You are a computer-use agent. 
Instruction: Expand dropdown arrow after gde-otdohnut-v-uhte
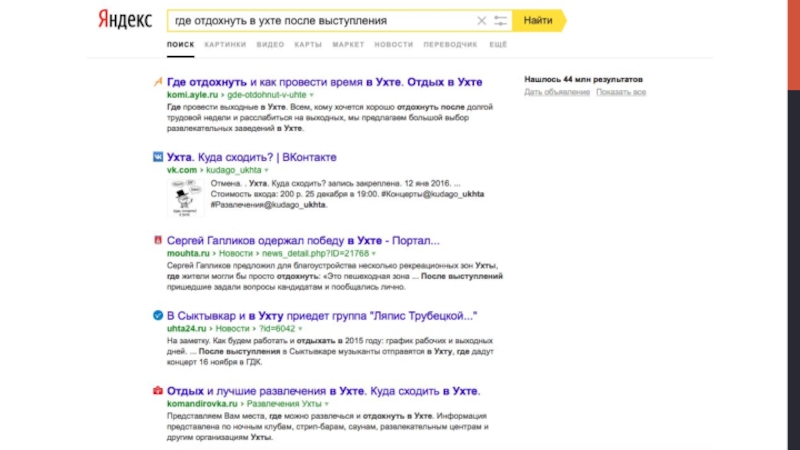(312, 95)
